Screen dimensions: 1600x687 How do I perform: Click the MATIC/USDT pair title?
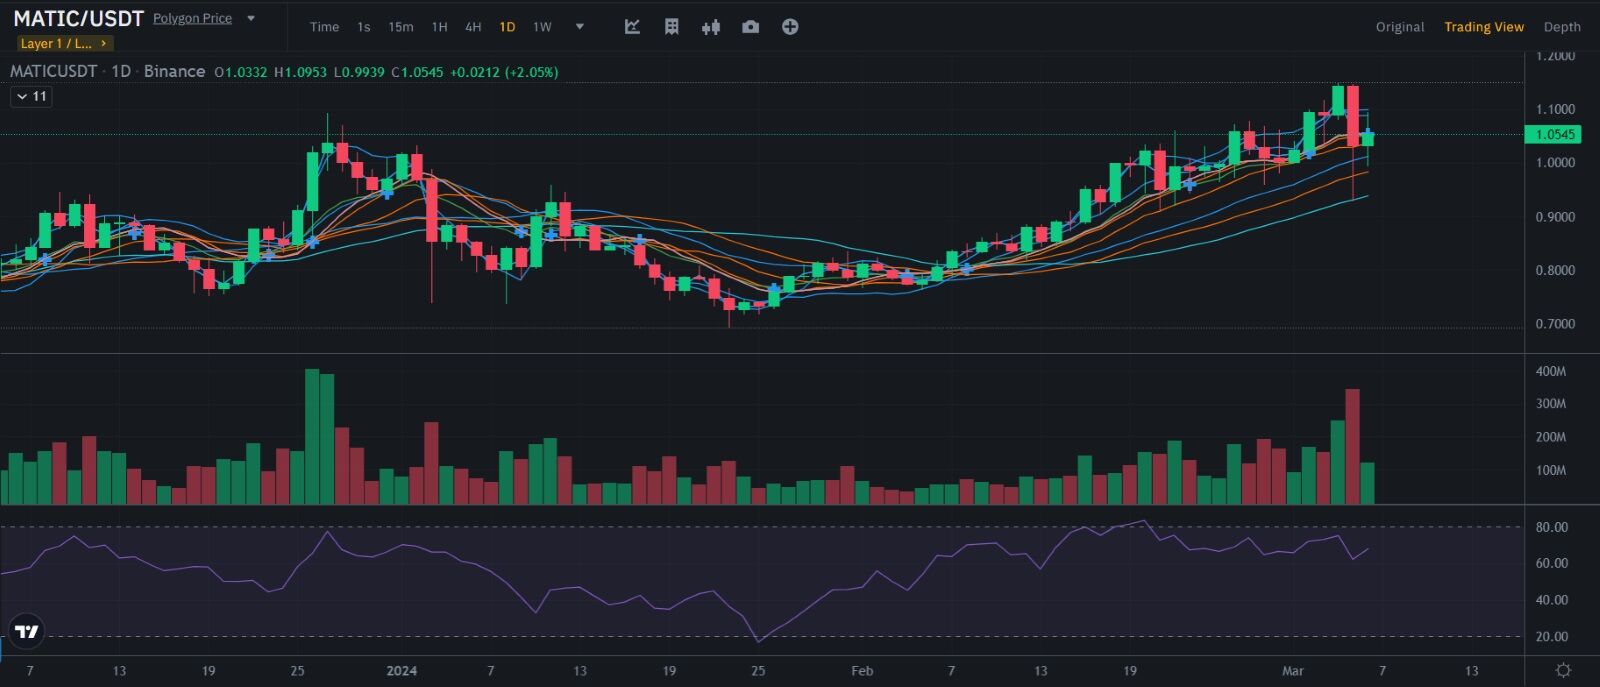(79, 18)
